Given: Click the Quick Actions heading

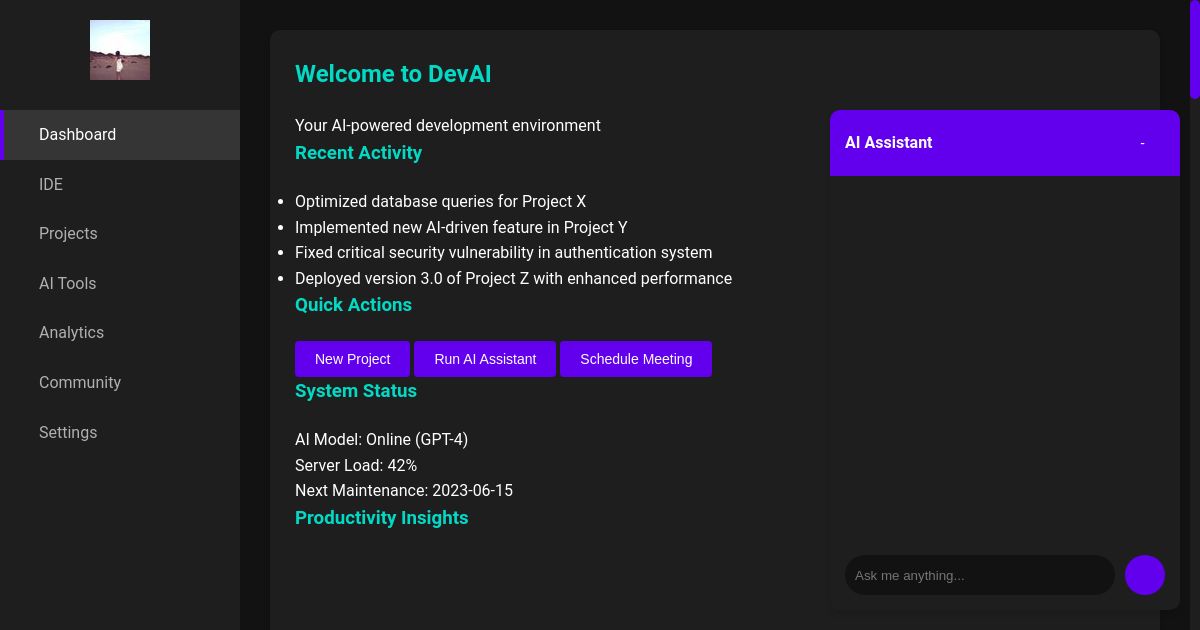Looking at the screenshot, I should pyautogui.click(x=353, y=305).
